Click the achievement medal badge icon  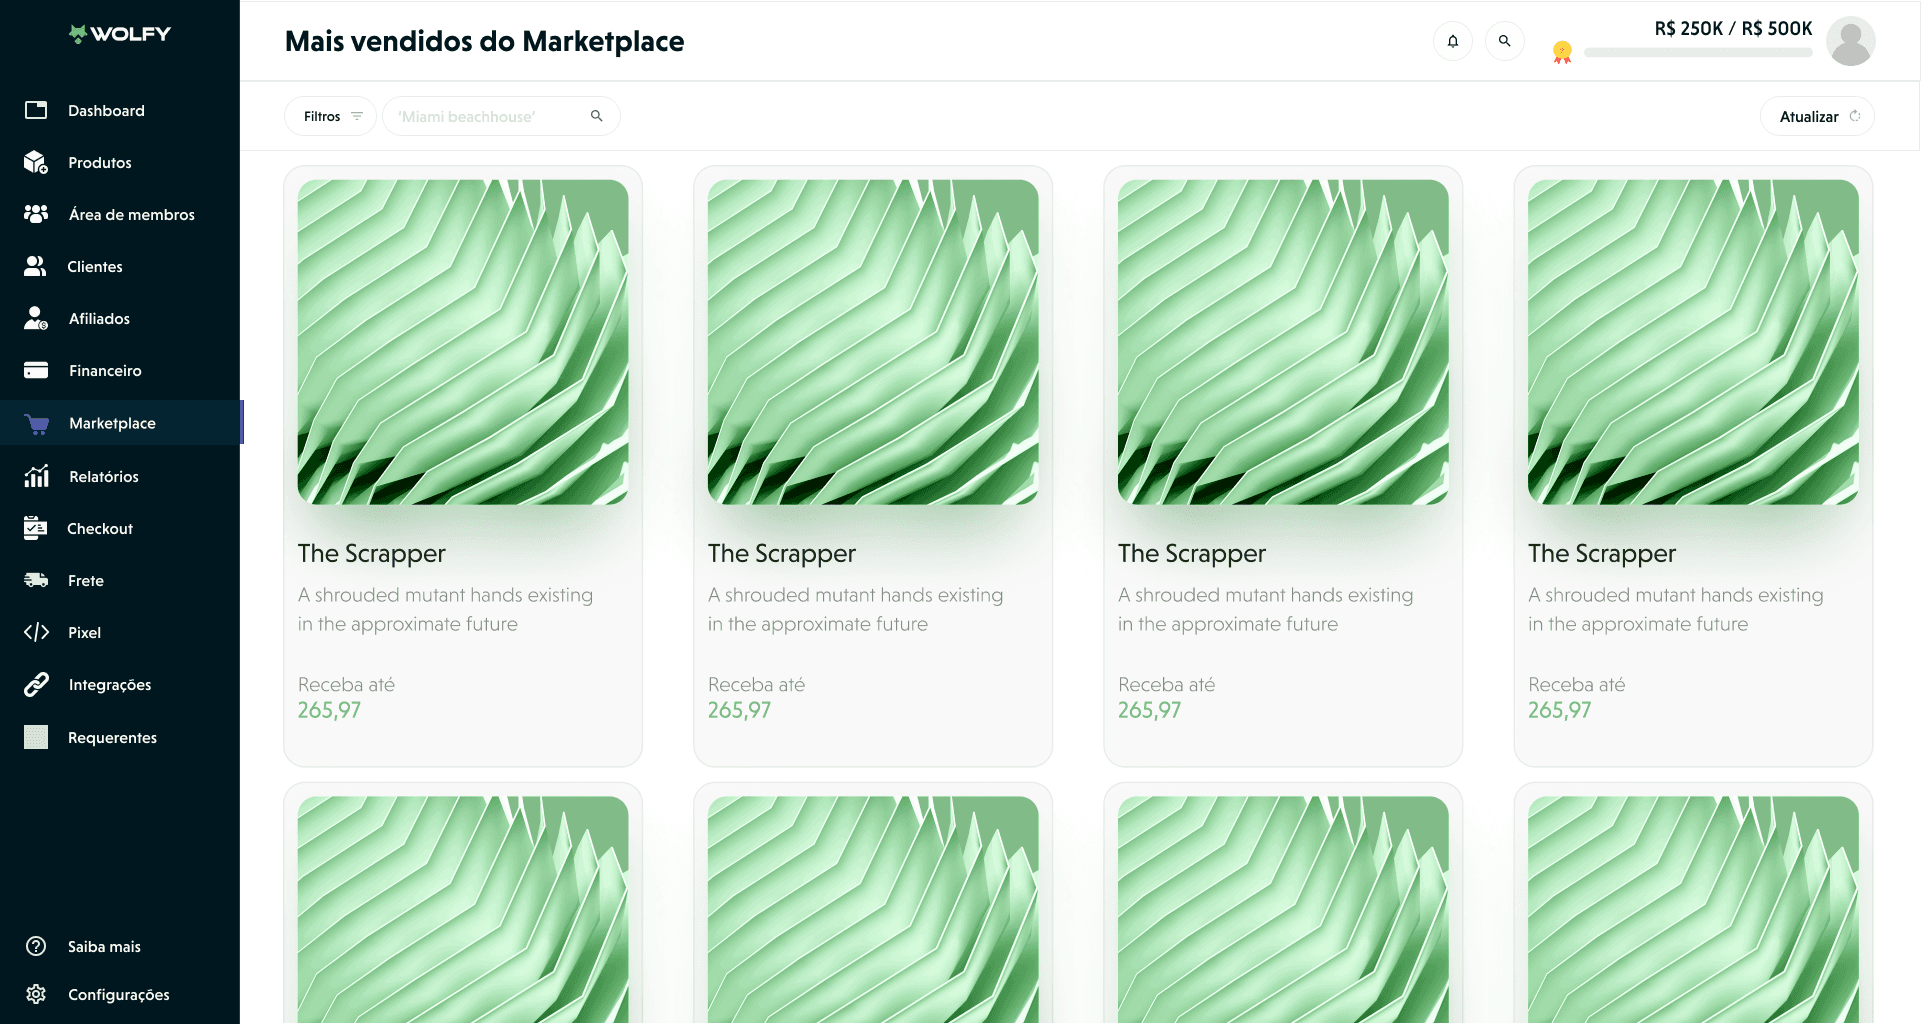point(1562,50)
